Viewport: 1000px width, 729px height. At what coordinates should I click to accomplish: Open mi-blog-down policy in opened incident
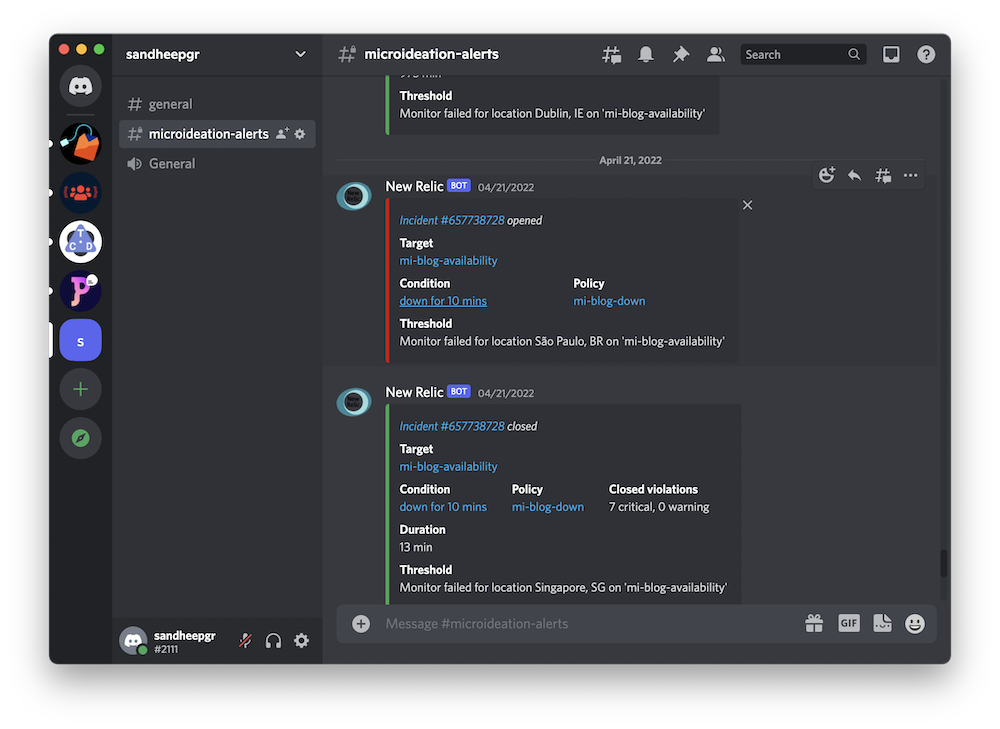(x=609, y=301)
